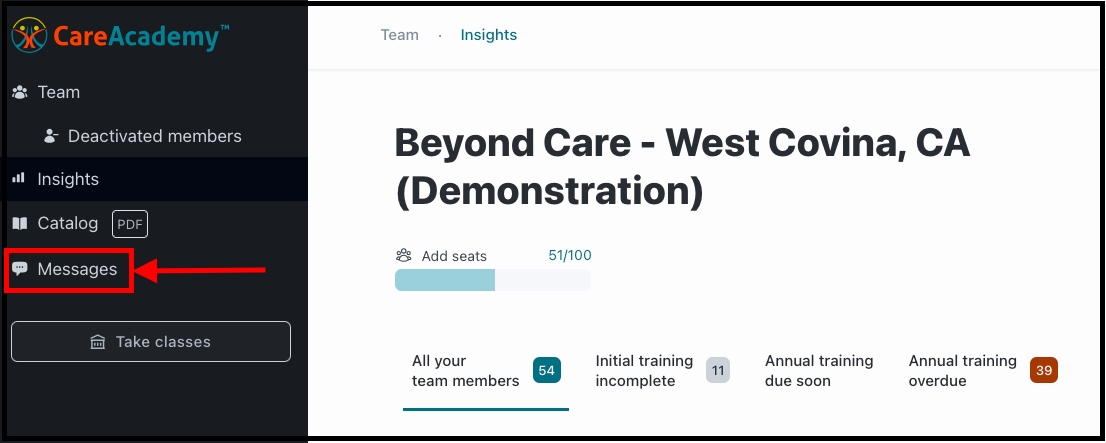
Task: Select the Team sidebar item
Action: (x=47, y=92)
